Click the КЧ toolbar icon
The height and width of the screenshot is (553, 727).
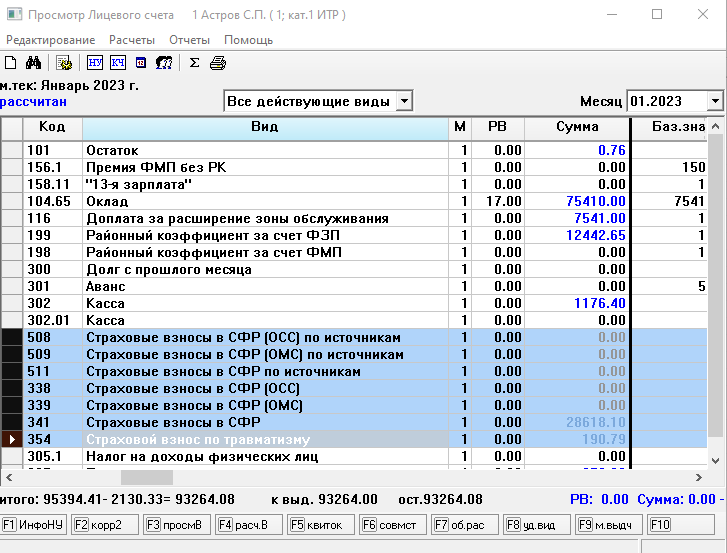(118, 63)
